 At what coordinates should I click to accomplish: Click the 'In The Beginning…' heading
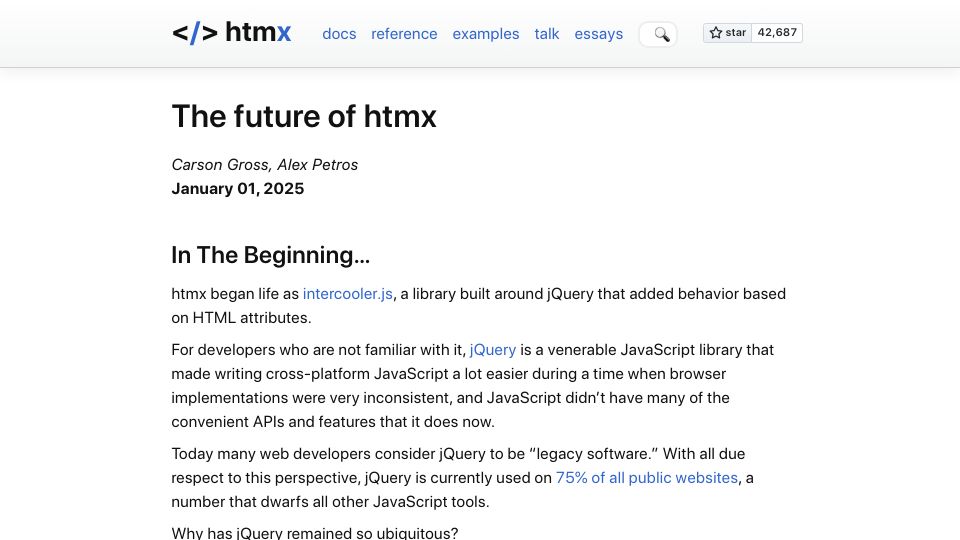[x=271, y=255]
